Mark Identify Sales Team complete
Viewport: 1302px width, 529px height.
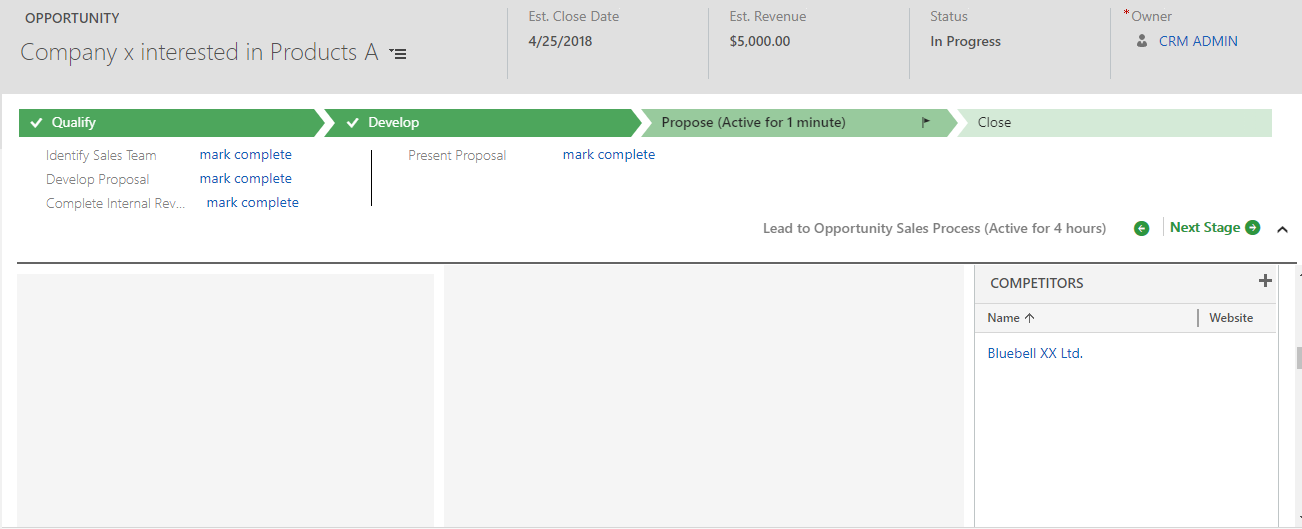coord(246,155)
